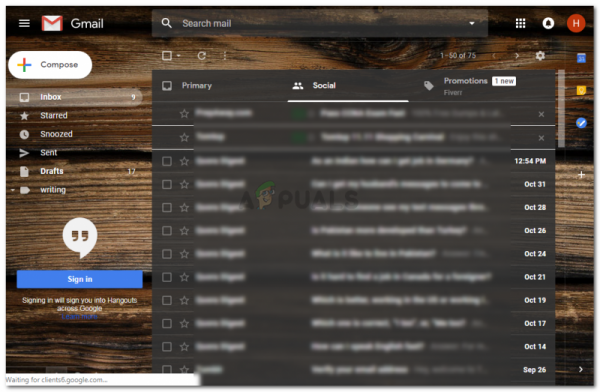The height and width of the screenshot is (392, 600).
Task: Open the main menu hamburger icon
Action: pos(24,24)
